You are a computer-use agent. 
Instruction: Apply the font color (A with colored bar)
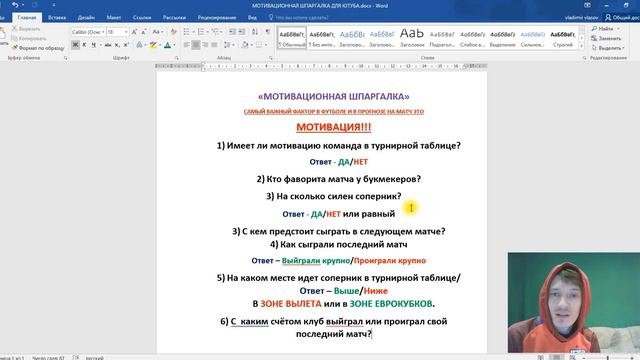(x=167, y=45)
